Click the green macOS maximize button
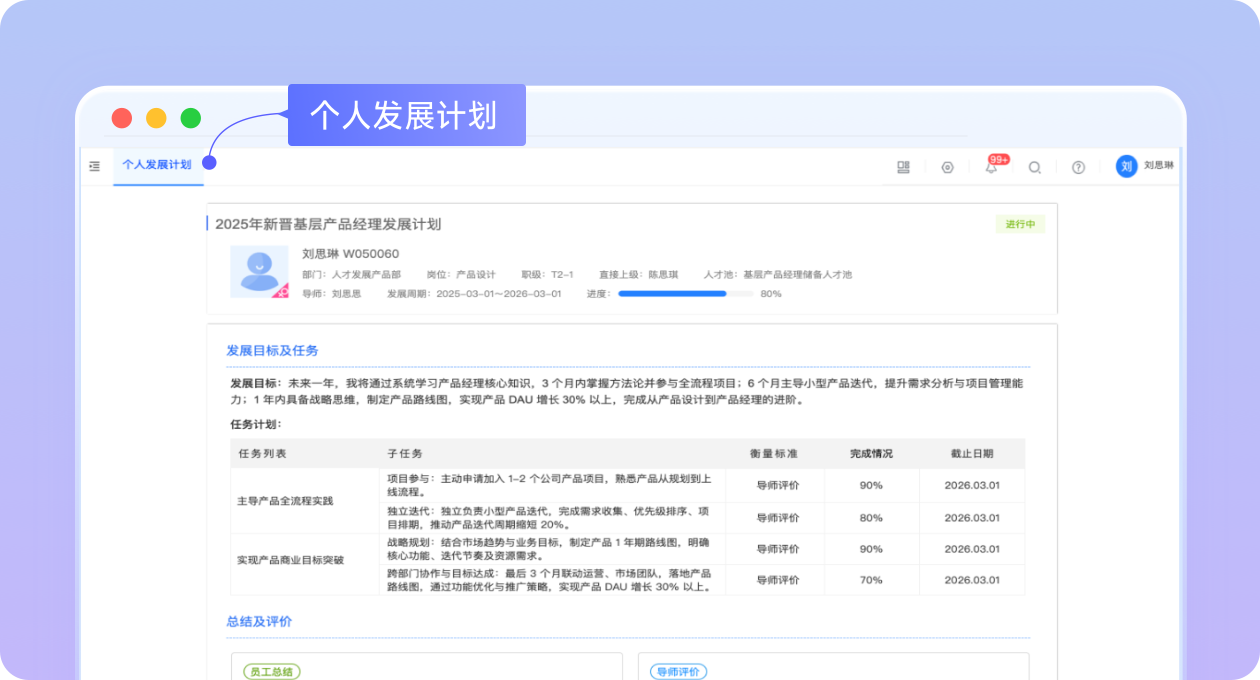The height and width of the screenshot is (680, 1260). 191,118
